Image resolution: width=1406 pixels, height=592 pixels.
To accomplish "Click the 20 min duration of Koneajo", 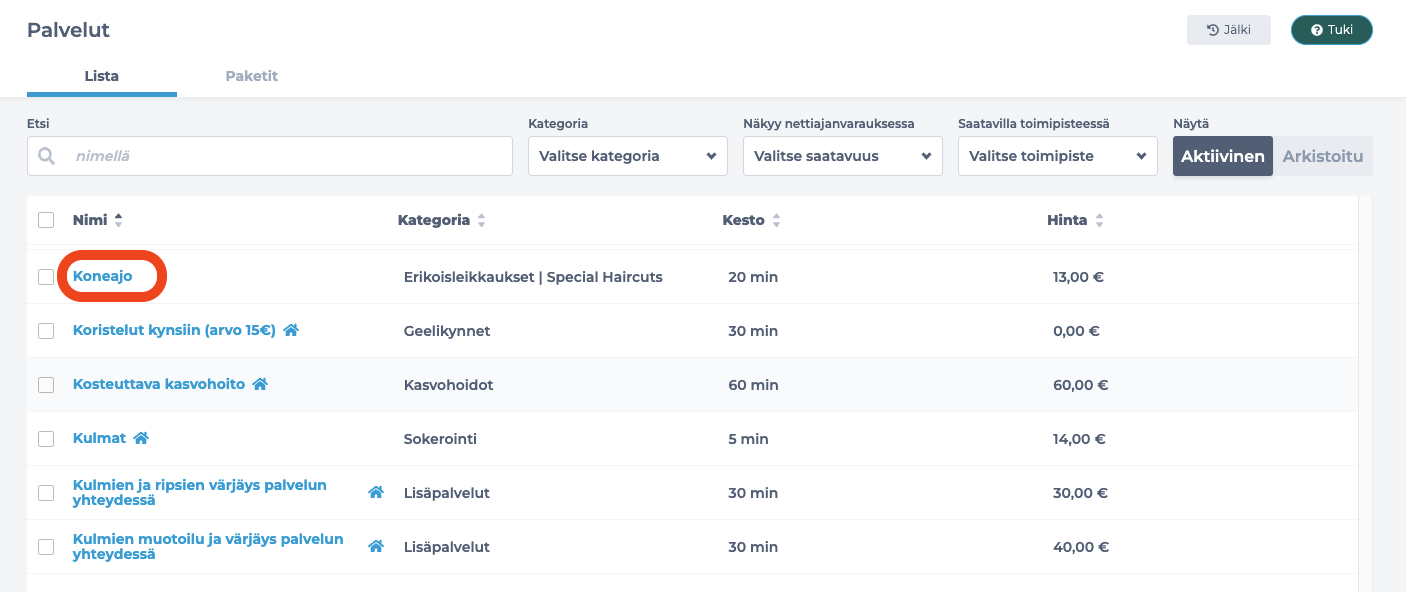I will point(753,277).
